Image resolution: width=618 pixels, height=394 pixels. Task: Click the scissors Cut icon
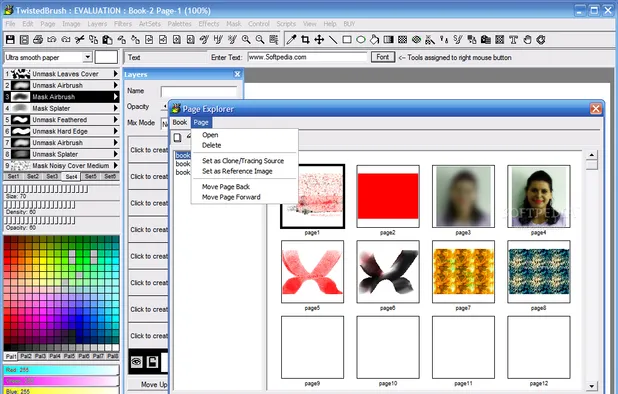tap(80, 39)
